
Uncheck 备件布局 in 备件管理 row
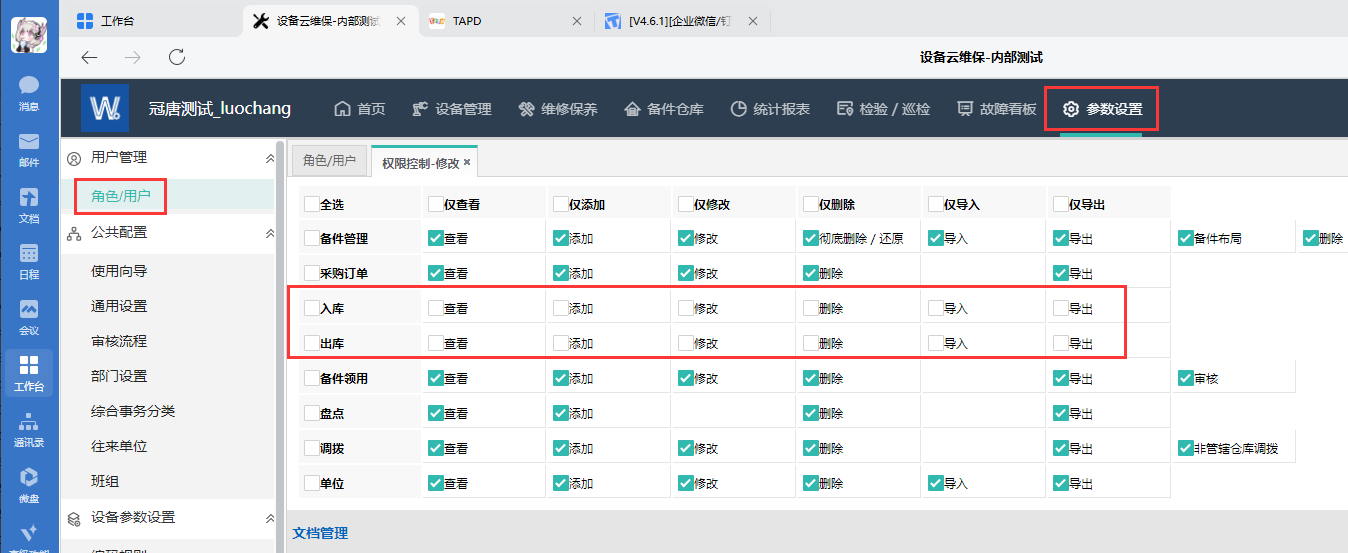1186,238
